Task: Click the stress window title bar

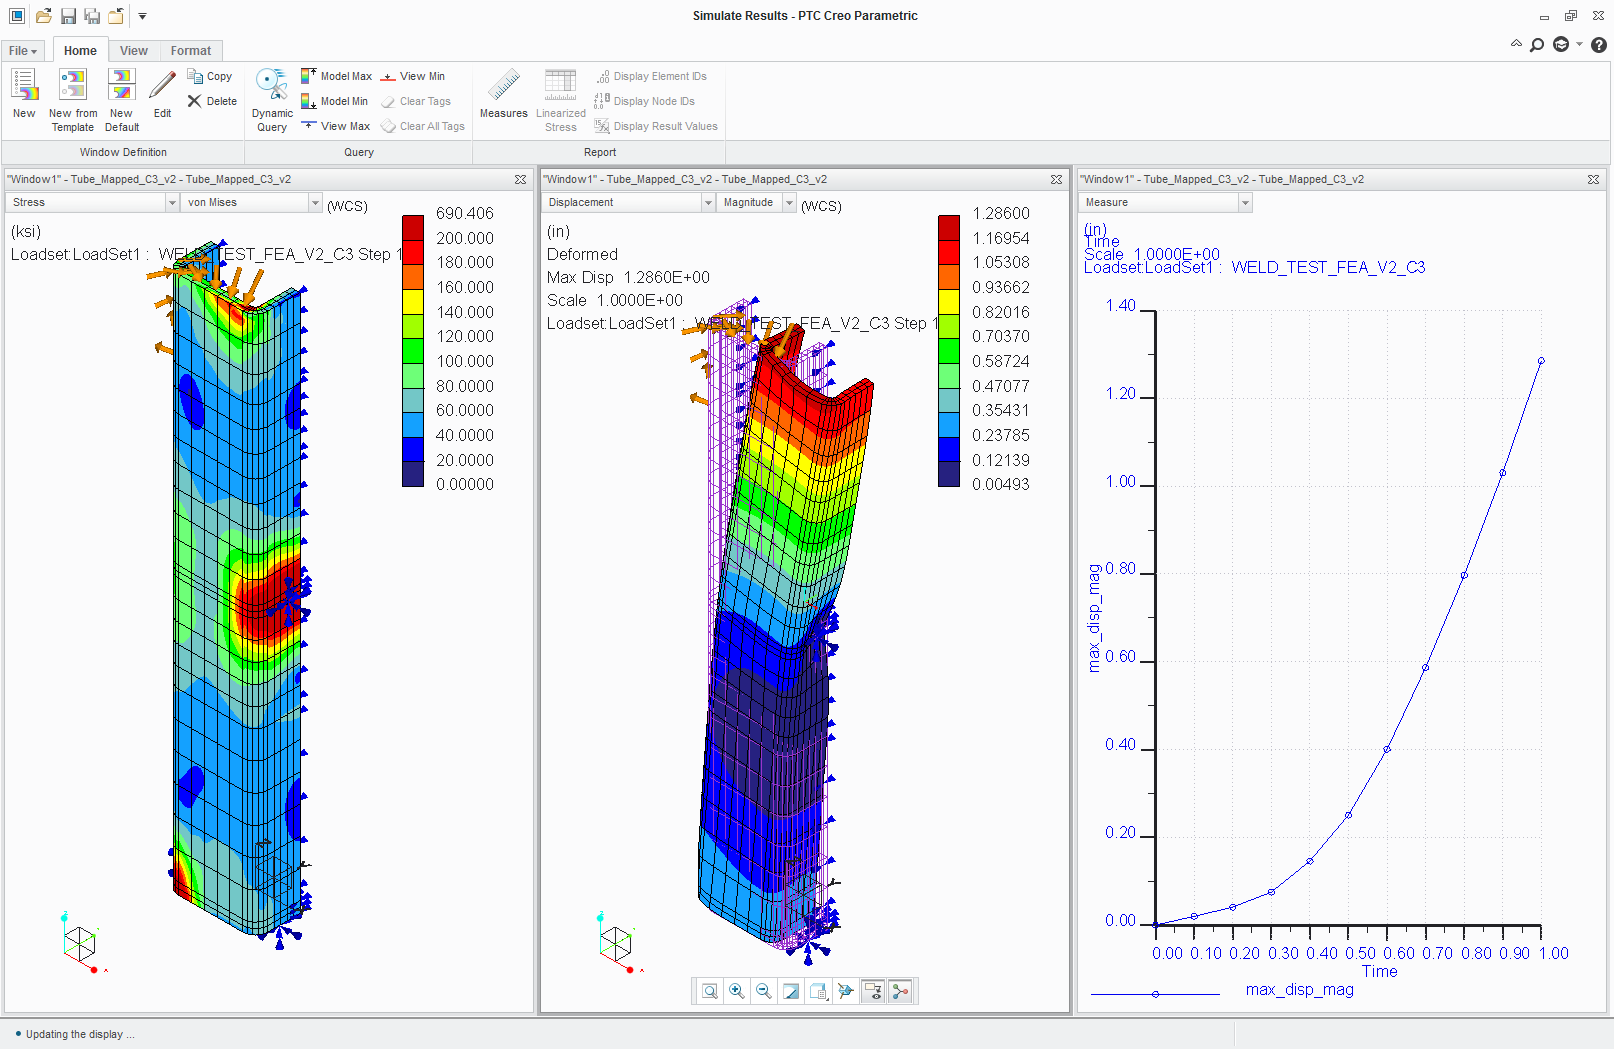Action: click(268, 180)
